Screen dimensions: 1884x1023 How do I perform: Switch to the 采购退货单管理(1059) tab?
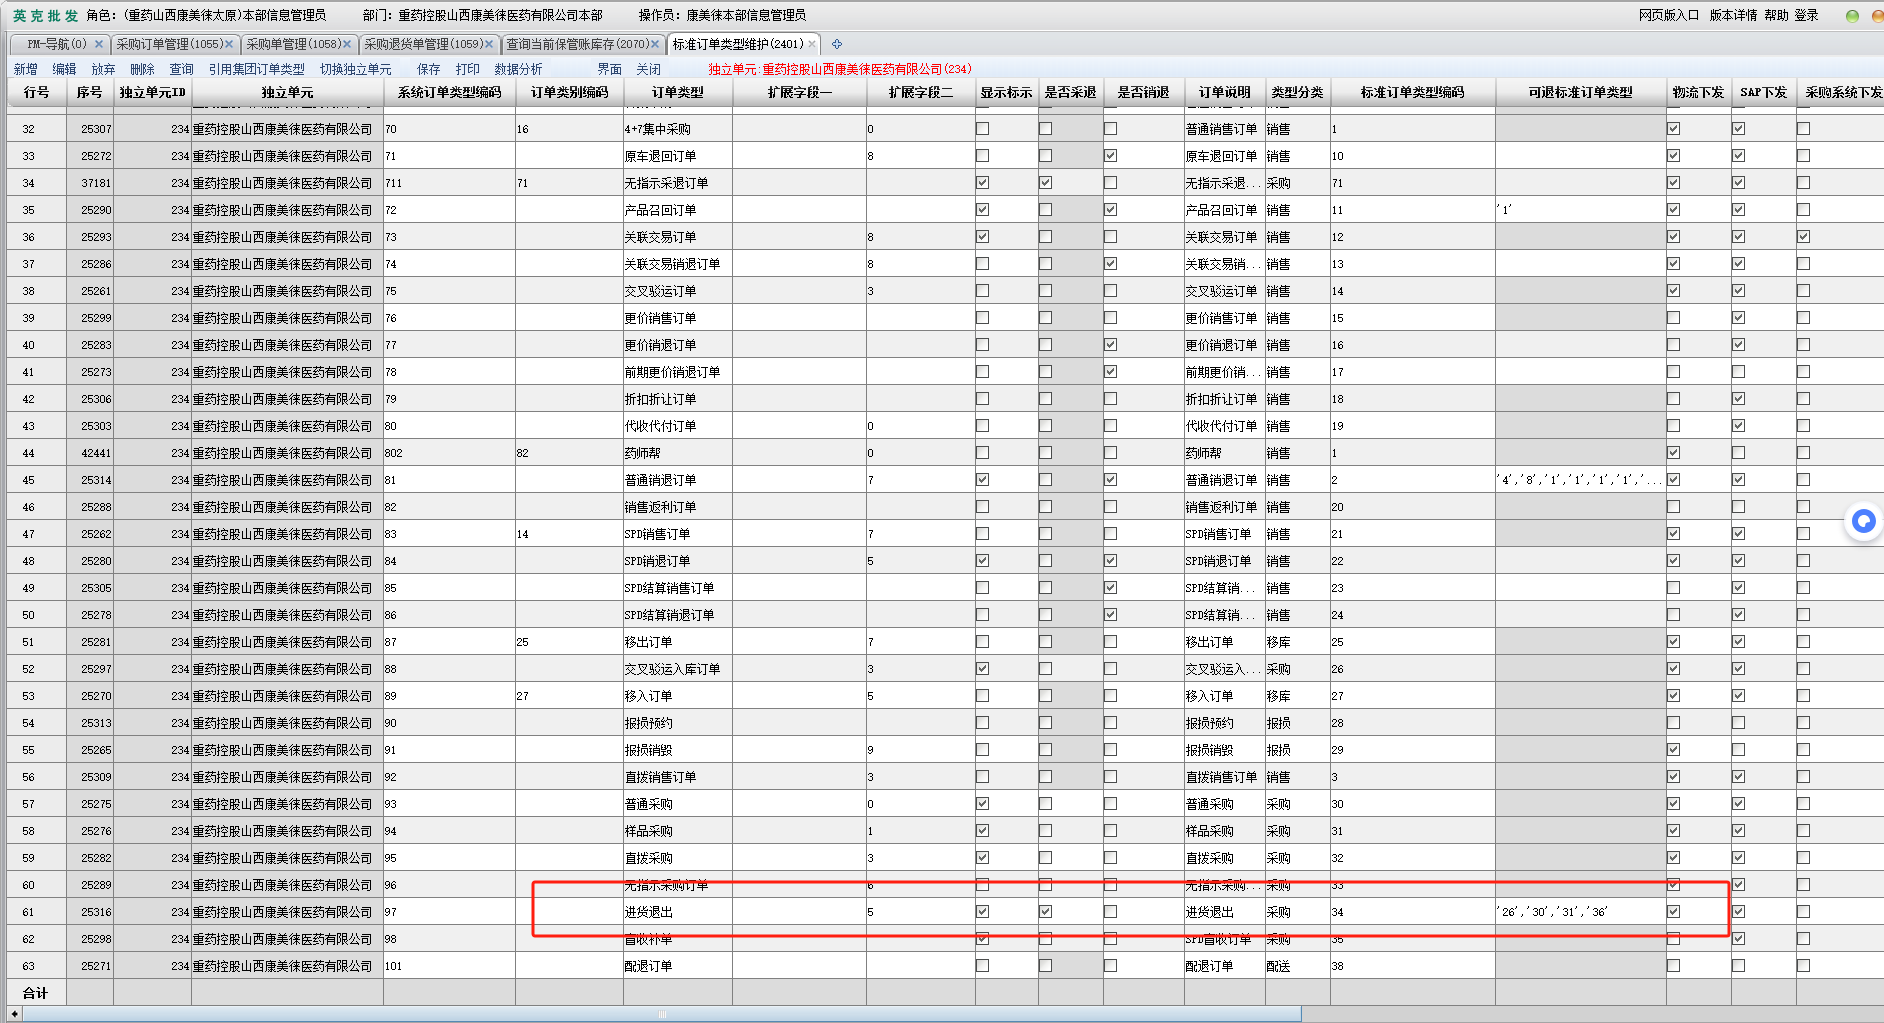[x=422, y=44]
